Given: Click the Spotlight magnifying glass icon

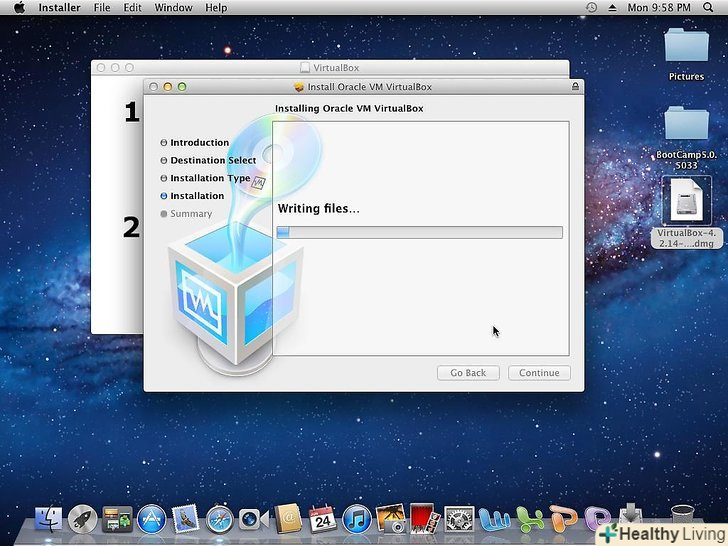Looking at the screenshot, I should tap(709, 8).
